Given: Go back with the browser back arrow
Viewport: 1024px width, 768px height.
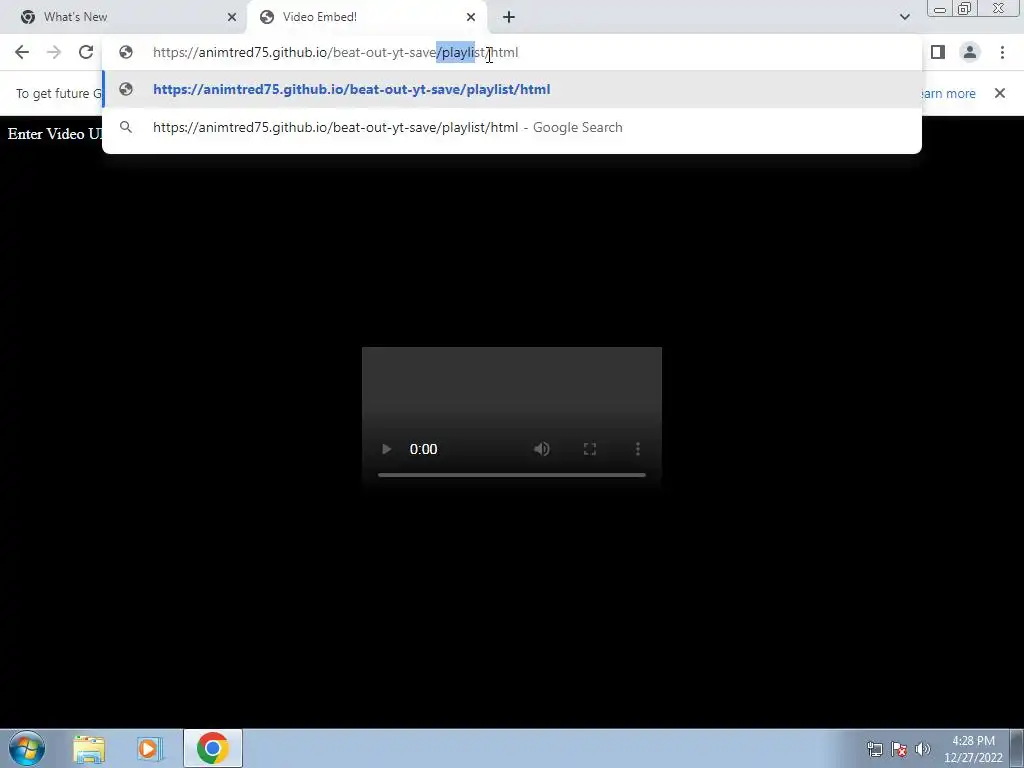Looking at the screenshot, I should [22, 52].
